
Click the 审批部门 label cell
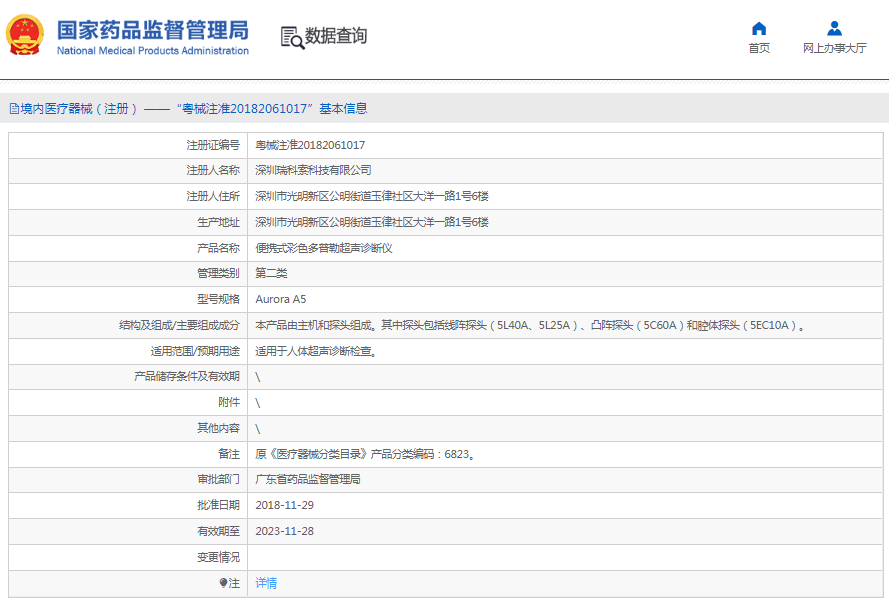click(x=128, y=479)
